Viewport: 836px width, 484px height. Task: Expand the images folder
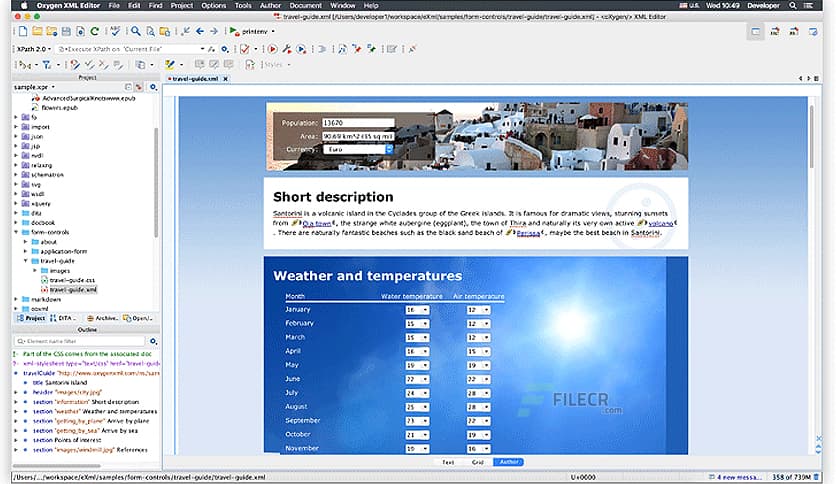[x=35, y=271]
